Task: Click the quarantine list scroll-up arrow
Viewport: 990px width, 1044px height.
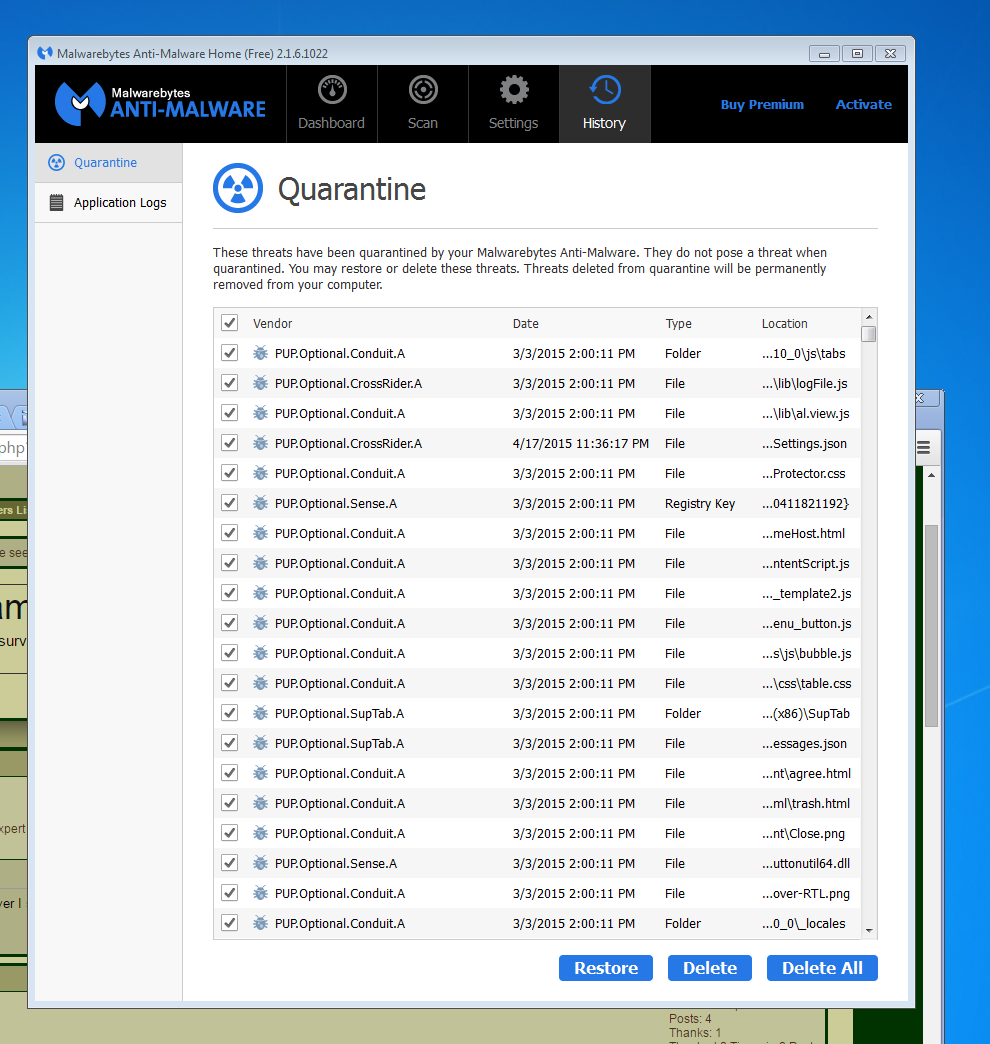Action: [x=868, y=316]
